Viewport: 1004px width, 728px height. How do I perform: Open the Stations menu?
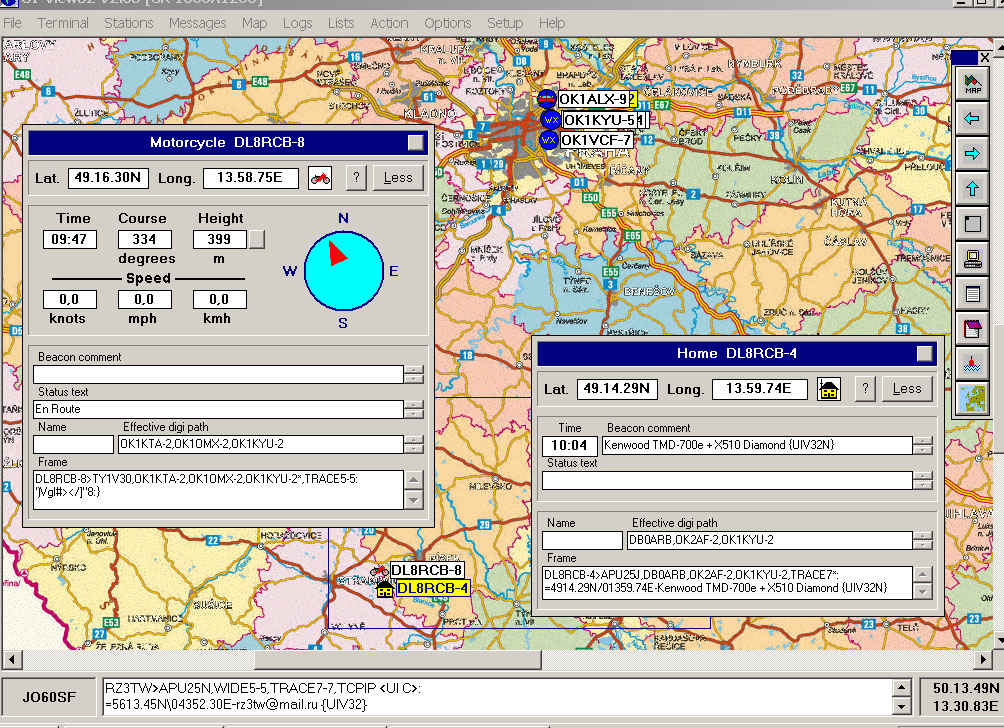[129, 23]
